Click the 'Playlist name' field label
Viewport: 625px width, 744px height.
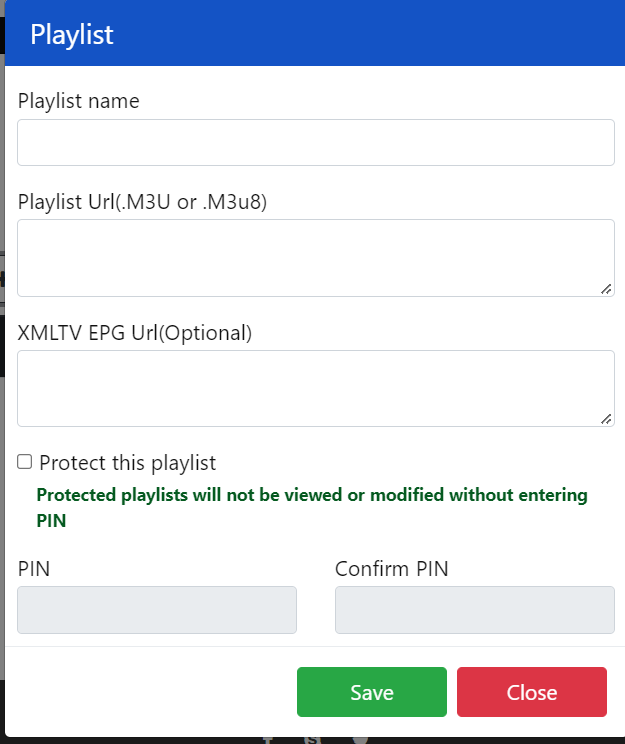[x=79, y=101]
